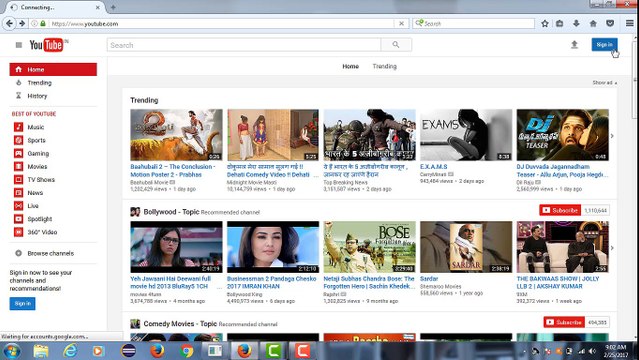
Task: Click the YouTube logo
Action: [47, 45]
